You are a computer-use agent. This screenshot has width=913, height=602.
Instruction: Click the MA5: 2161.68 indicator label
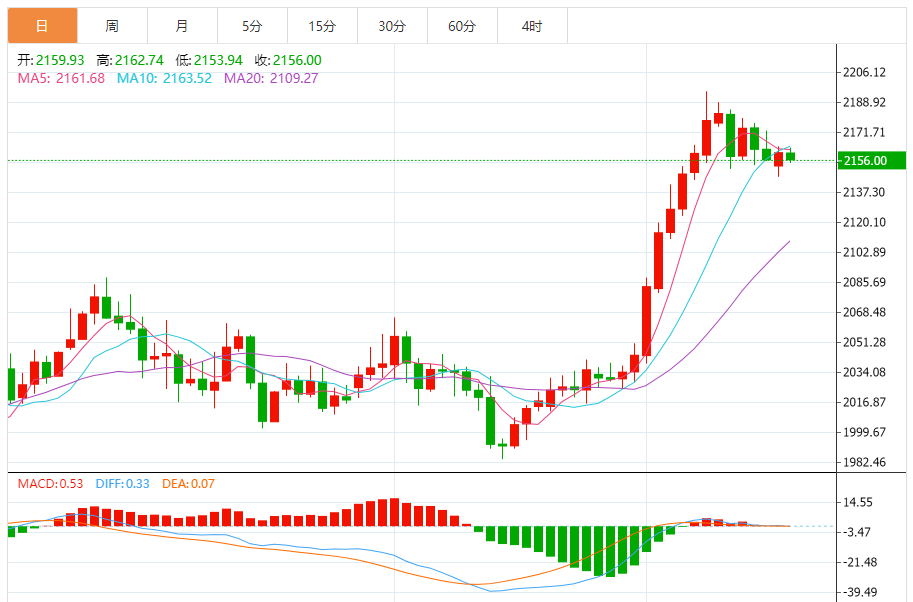tap(61, 78)
